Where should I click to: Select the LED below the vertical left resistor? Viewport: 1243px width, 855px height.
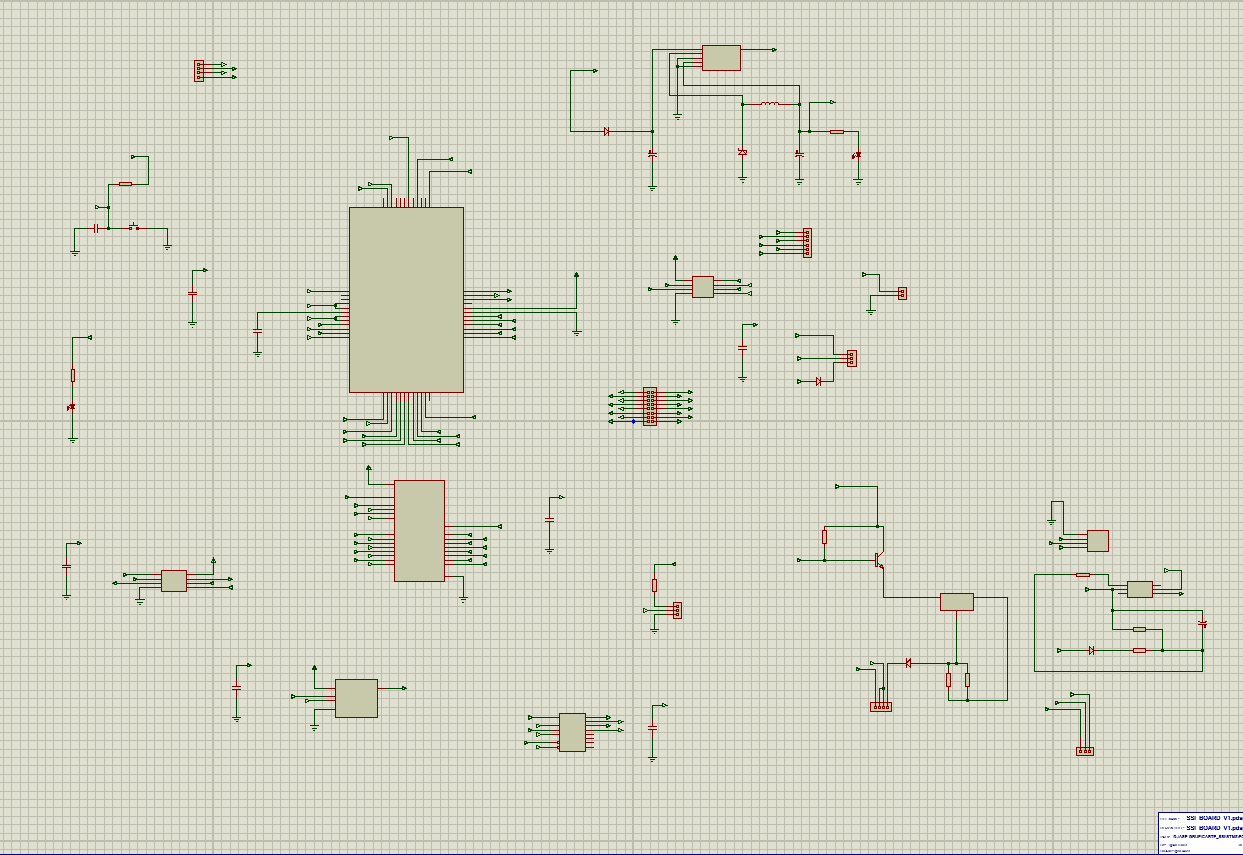click(x=72, y=407)
